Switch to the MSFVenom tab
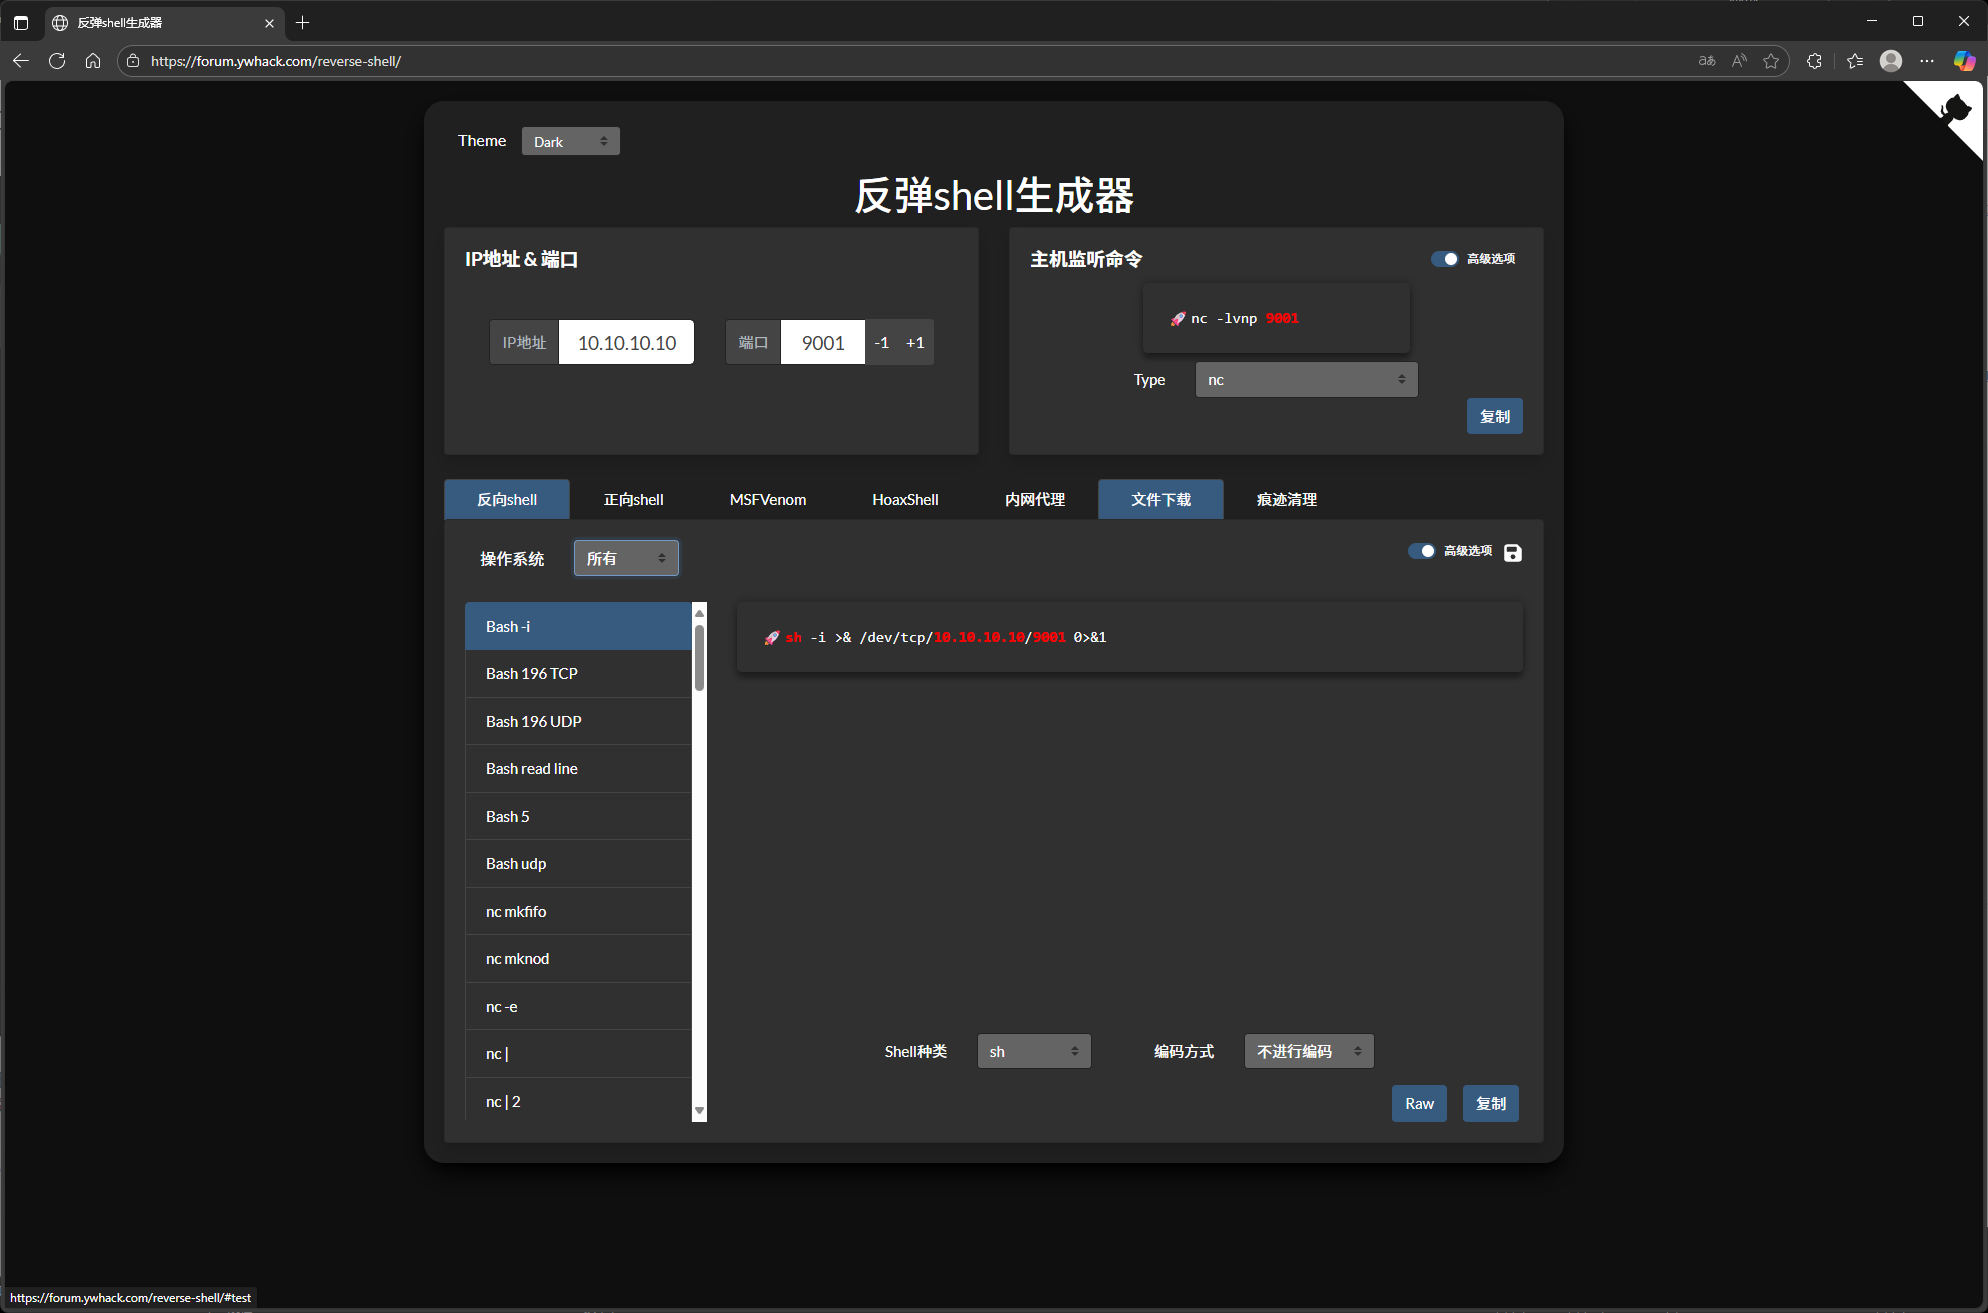Image resolution: width=1988 pixels, height=1313 pixels. [x=767, y=499]
